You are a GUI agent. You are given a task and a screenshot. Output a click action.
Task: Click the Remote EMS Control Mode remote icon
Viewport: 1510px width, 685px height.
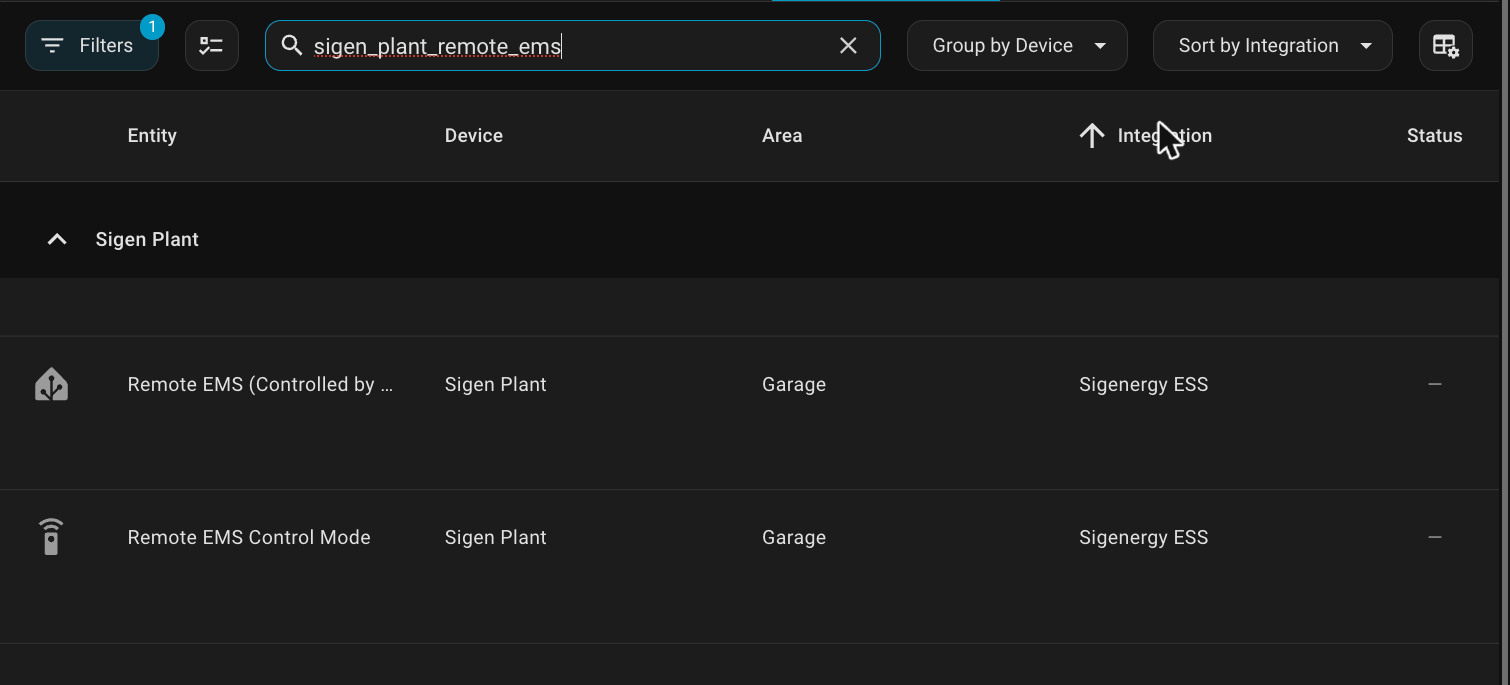click(51, 538)
